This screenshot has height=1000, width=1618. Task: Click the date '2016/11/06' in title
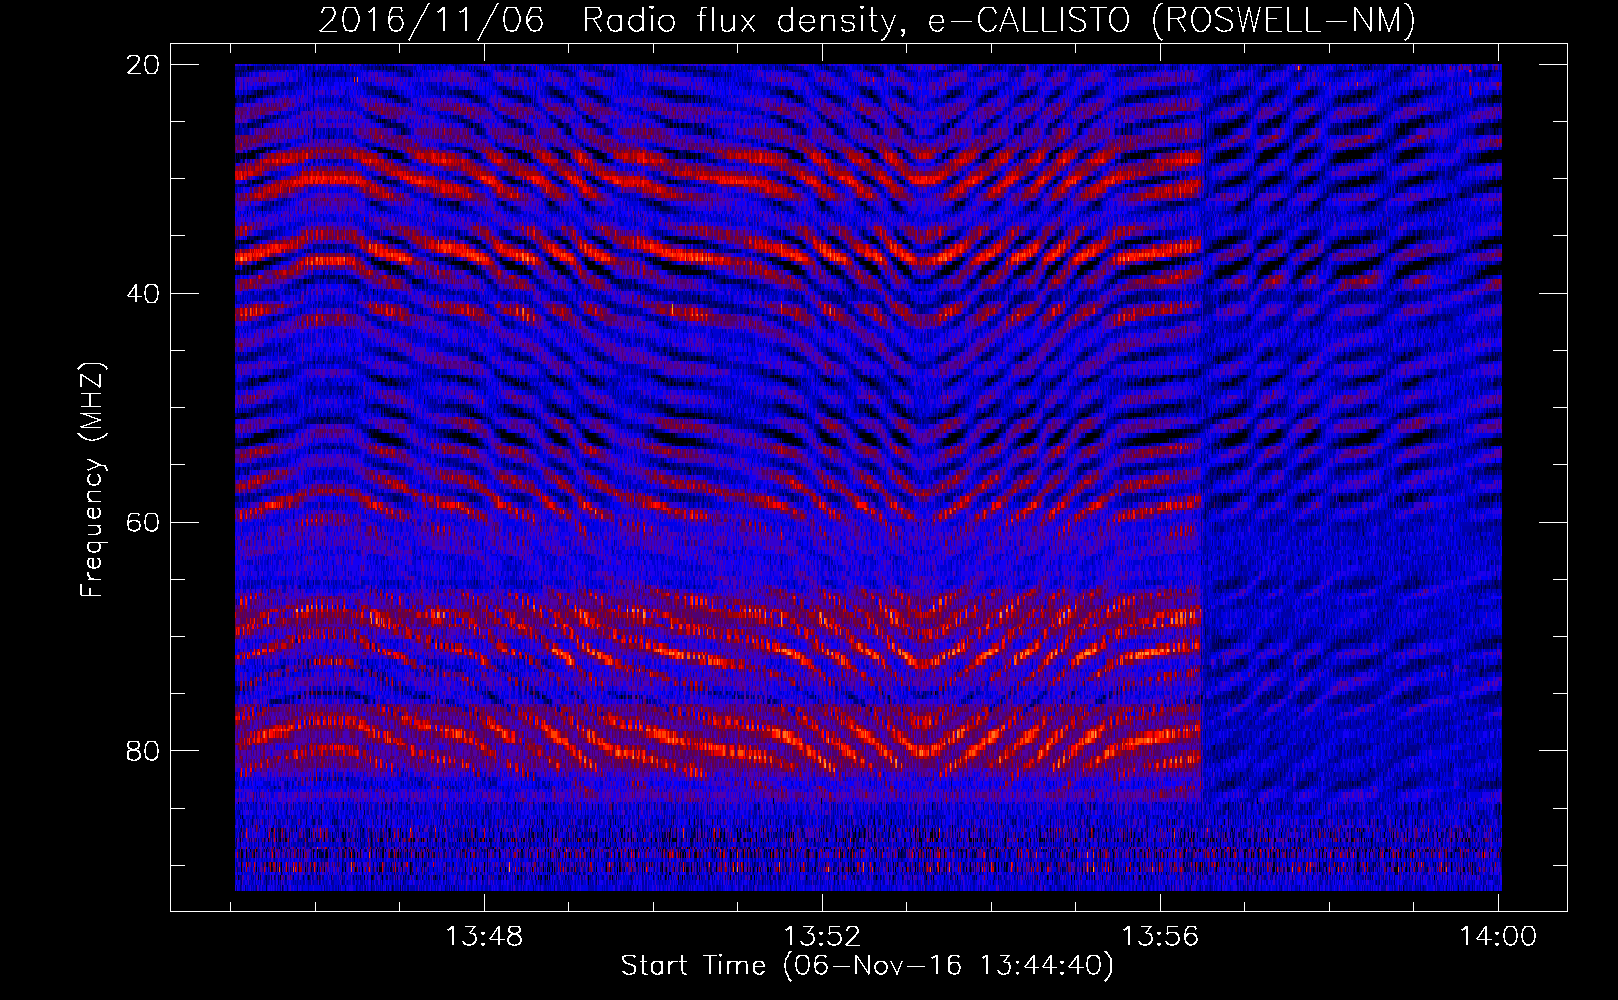point(431,20)
